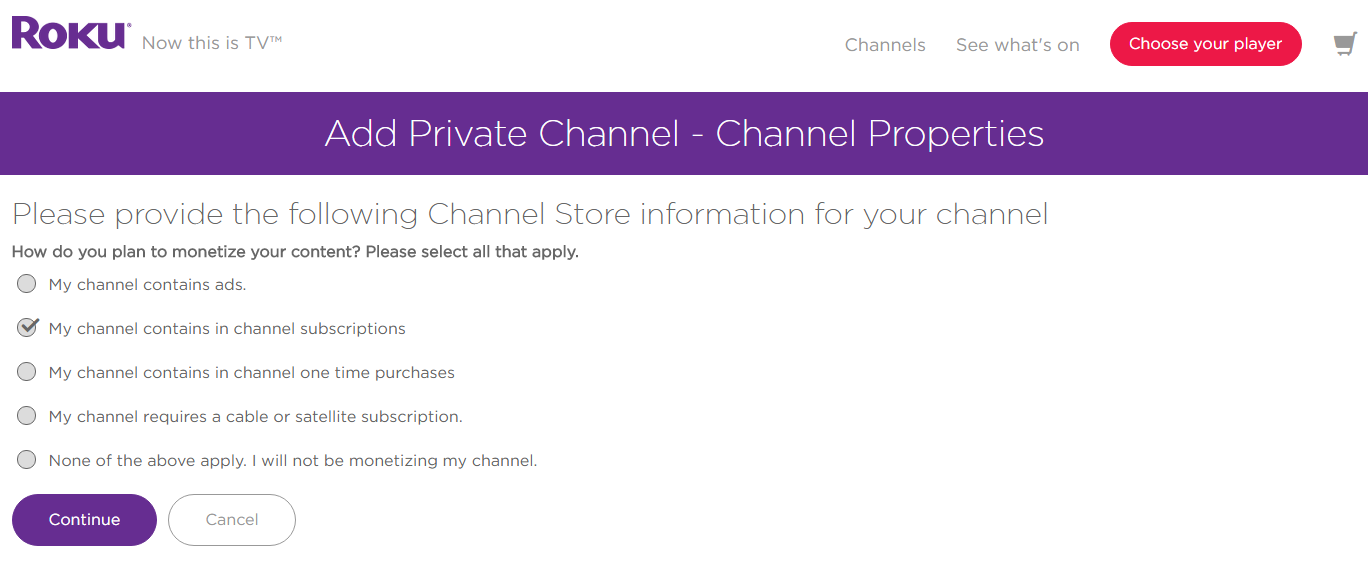Click the Cancel button

[232, 520]
